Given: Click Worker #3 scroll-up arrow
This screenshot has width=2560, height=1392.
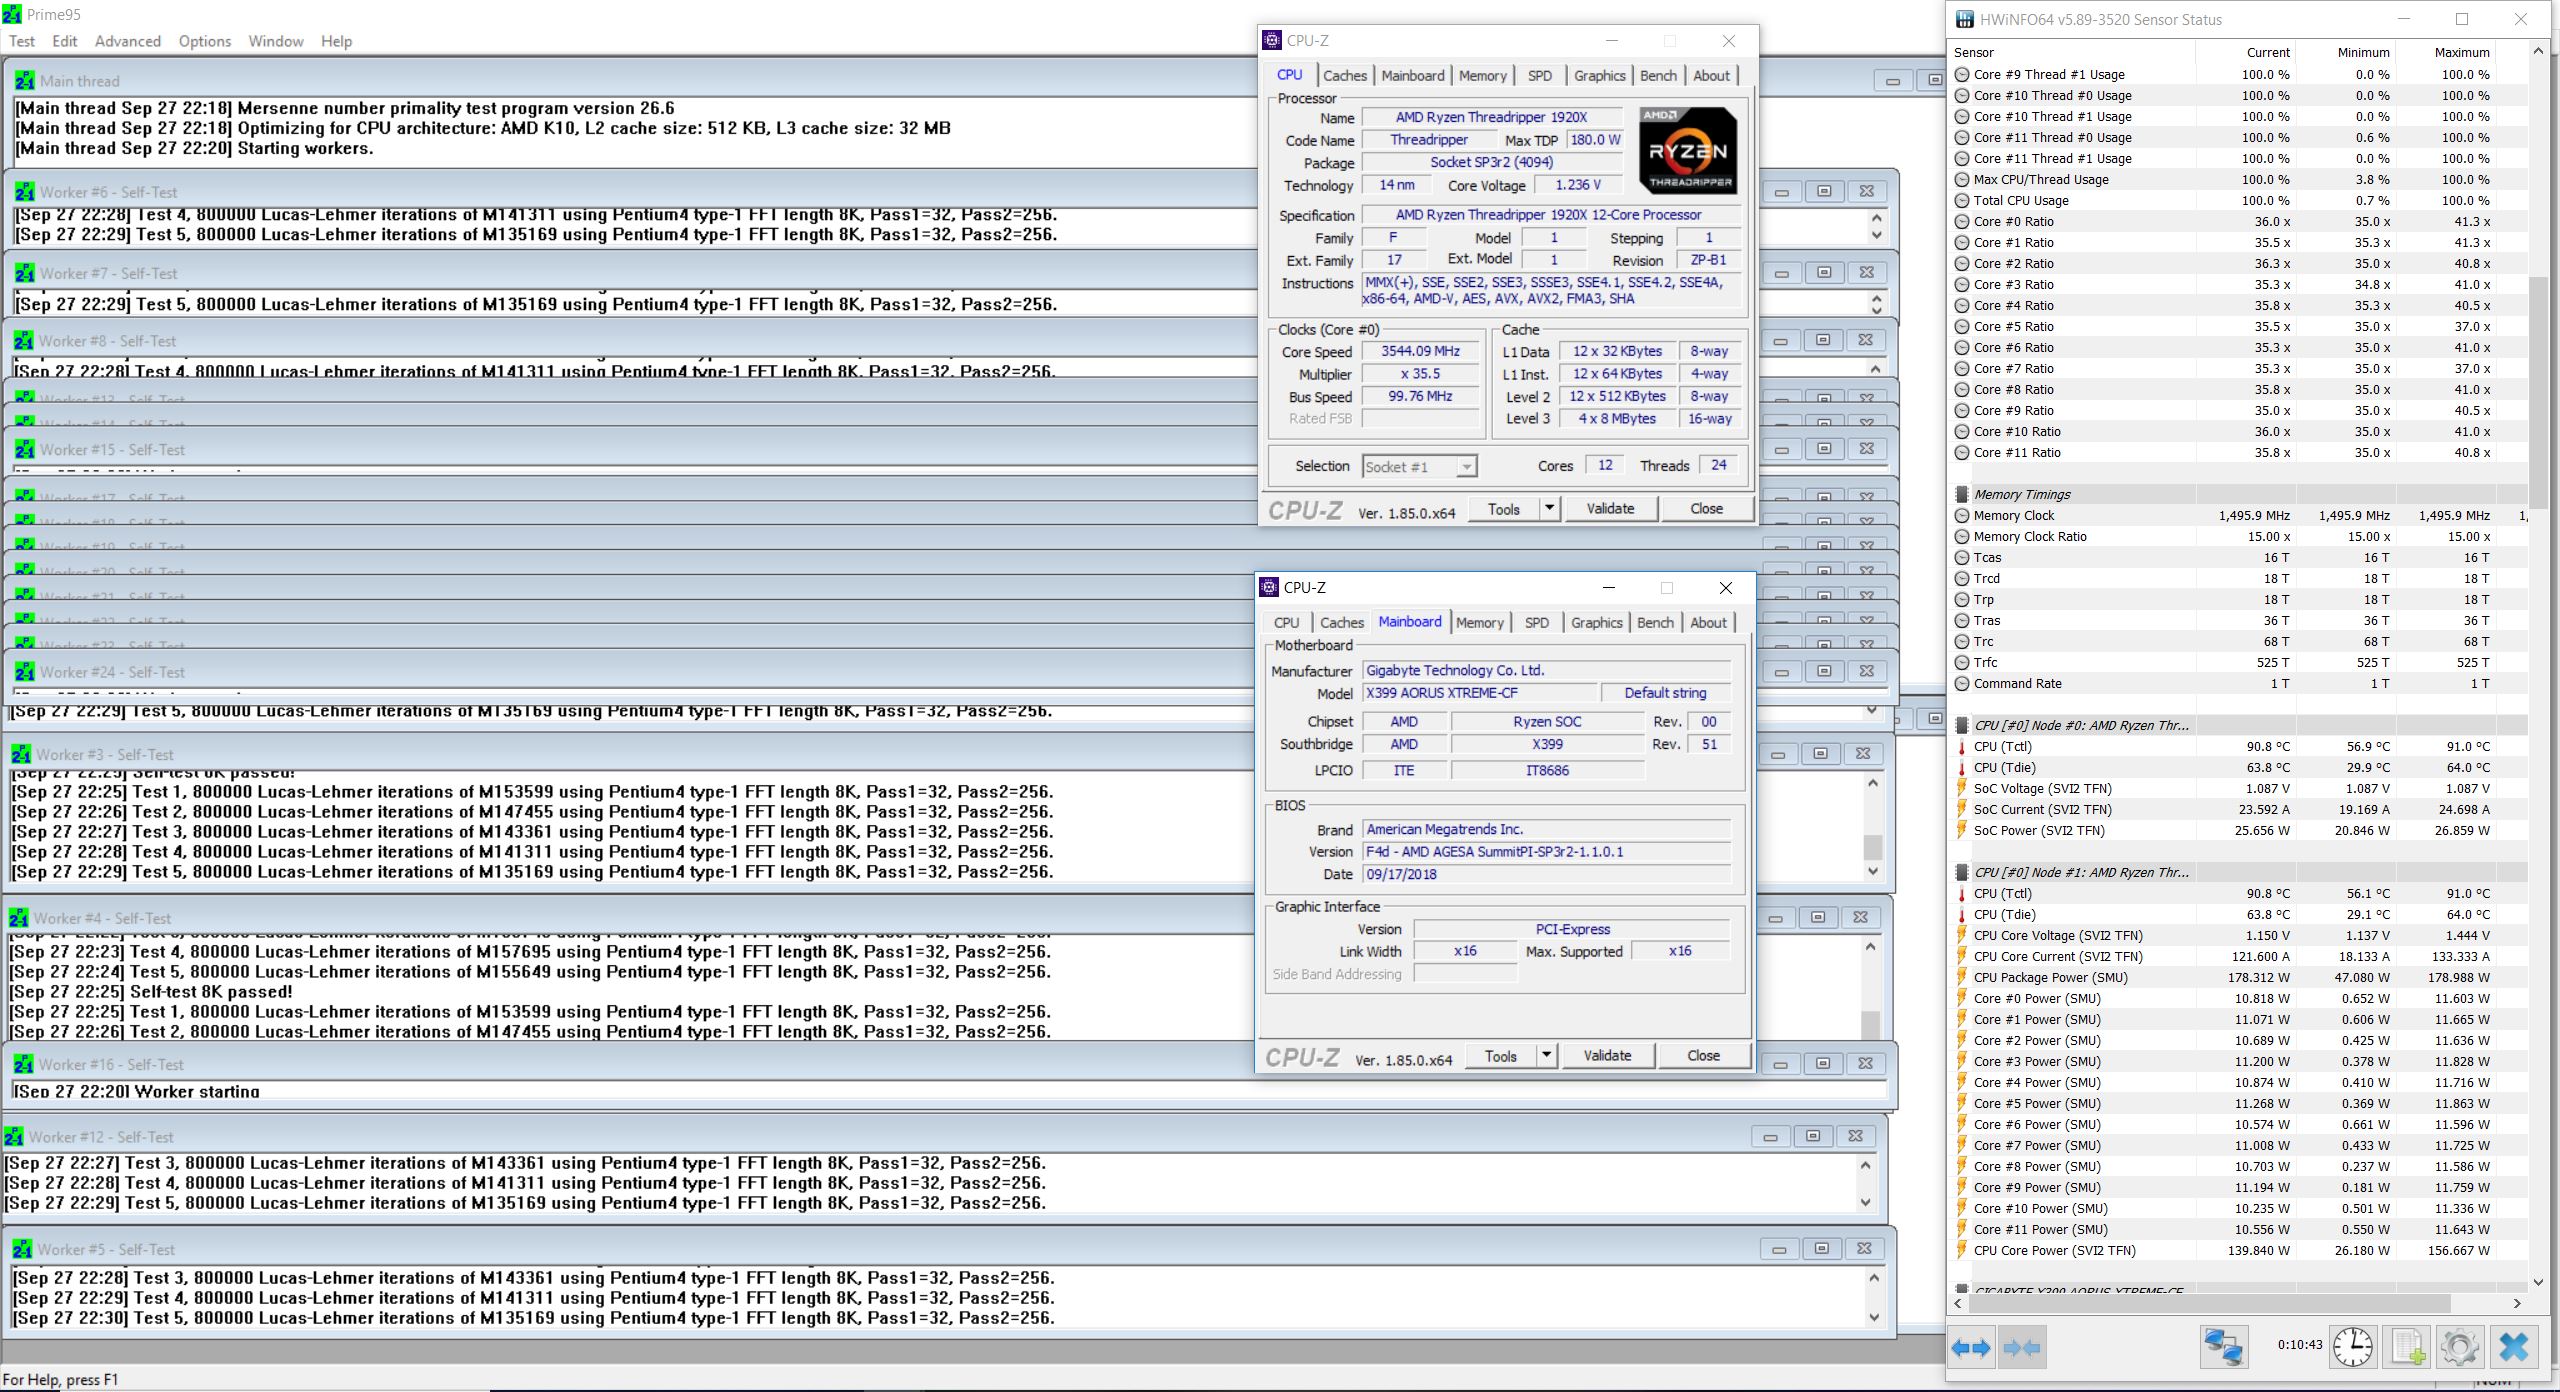Looking at the screenshot, I should coord(1873,783).
